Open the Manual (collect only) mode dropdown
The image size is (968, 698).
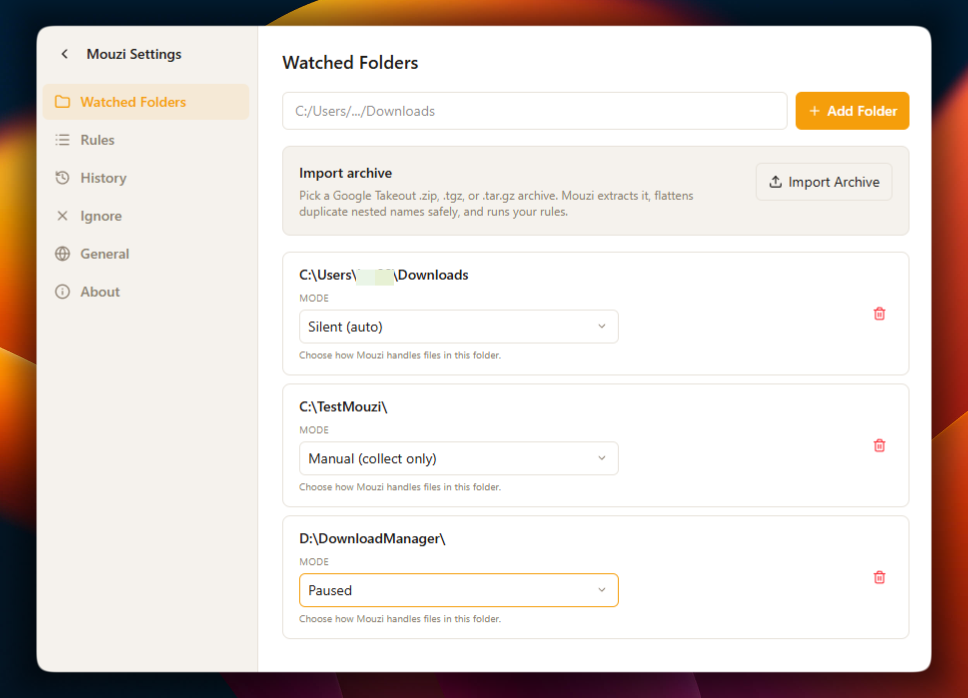tap(459, 459)
